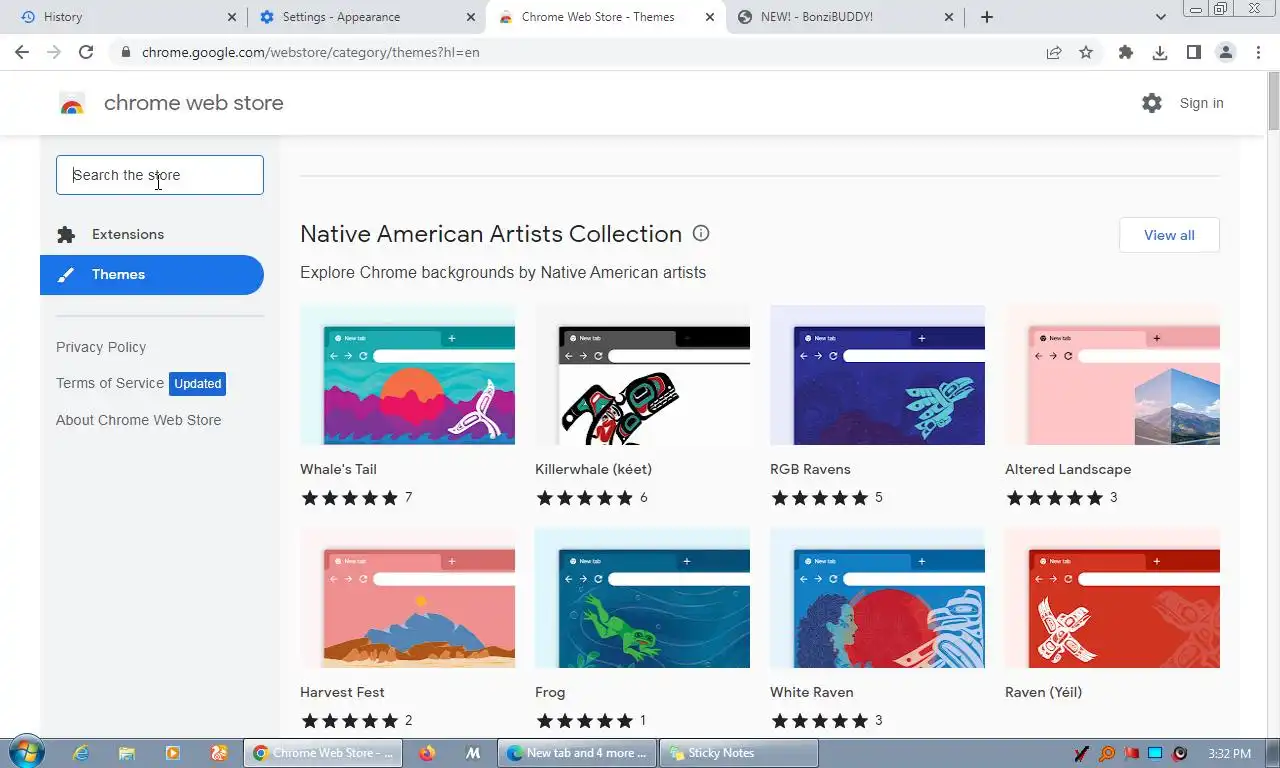Image resolution: width=1280 pixels, height=768 pixels.
Task: Close the Settings - Appearance tab
Action: pyautogui.click(x=471, y=17)
